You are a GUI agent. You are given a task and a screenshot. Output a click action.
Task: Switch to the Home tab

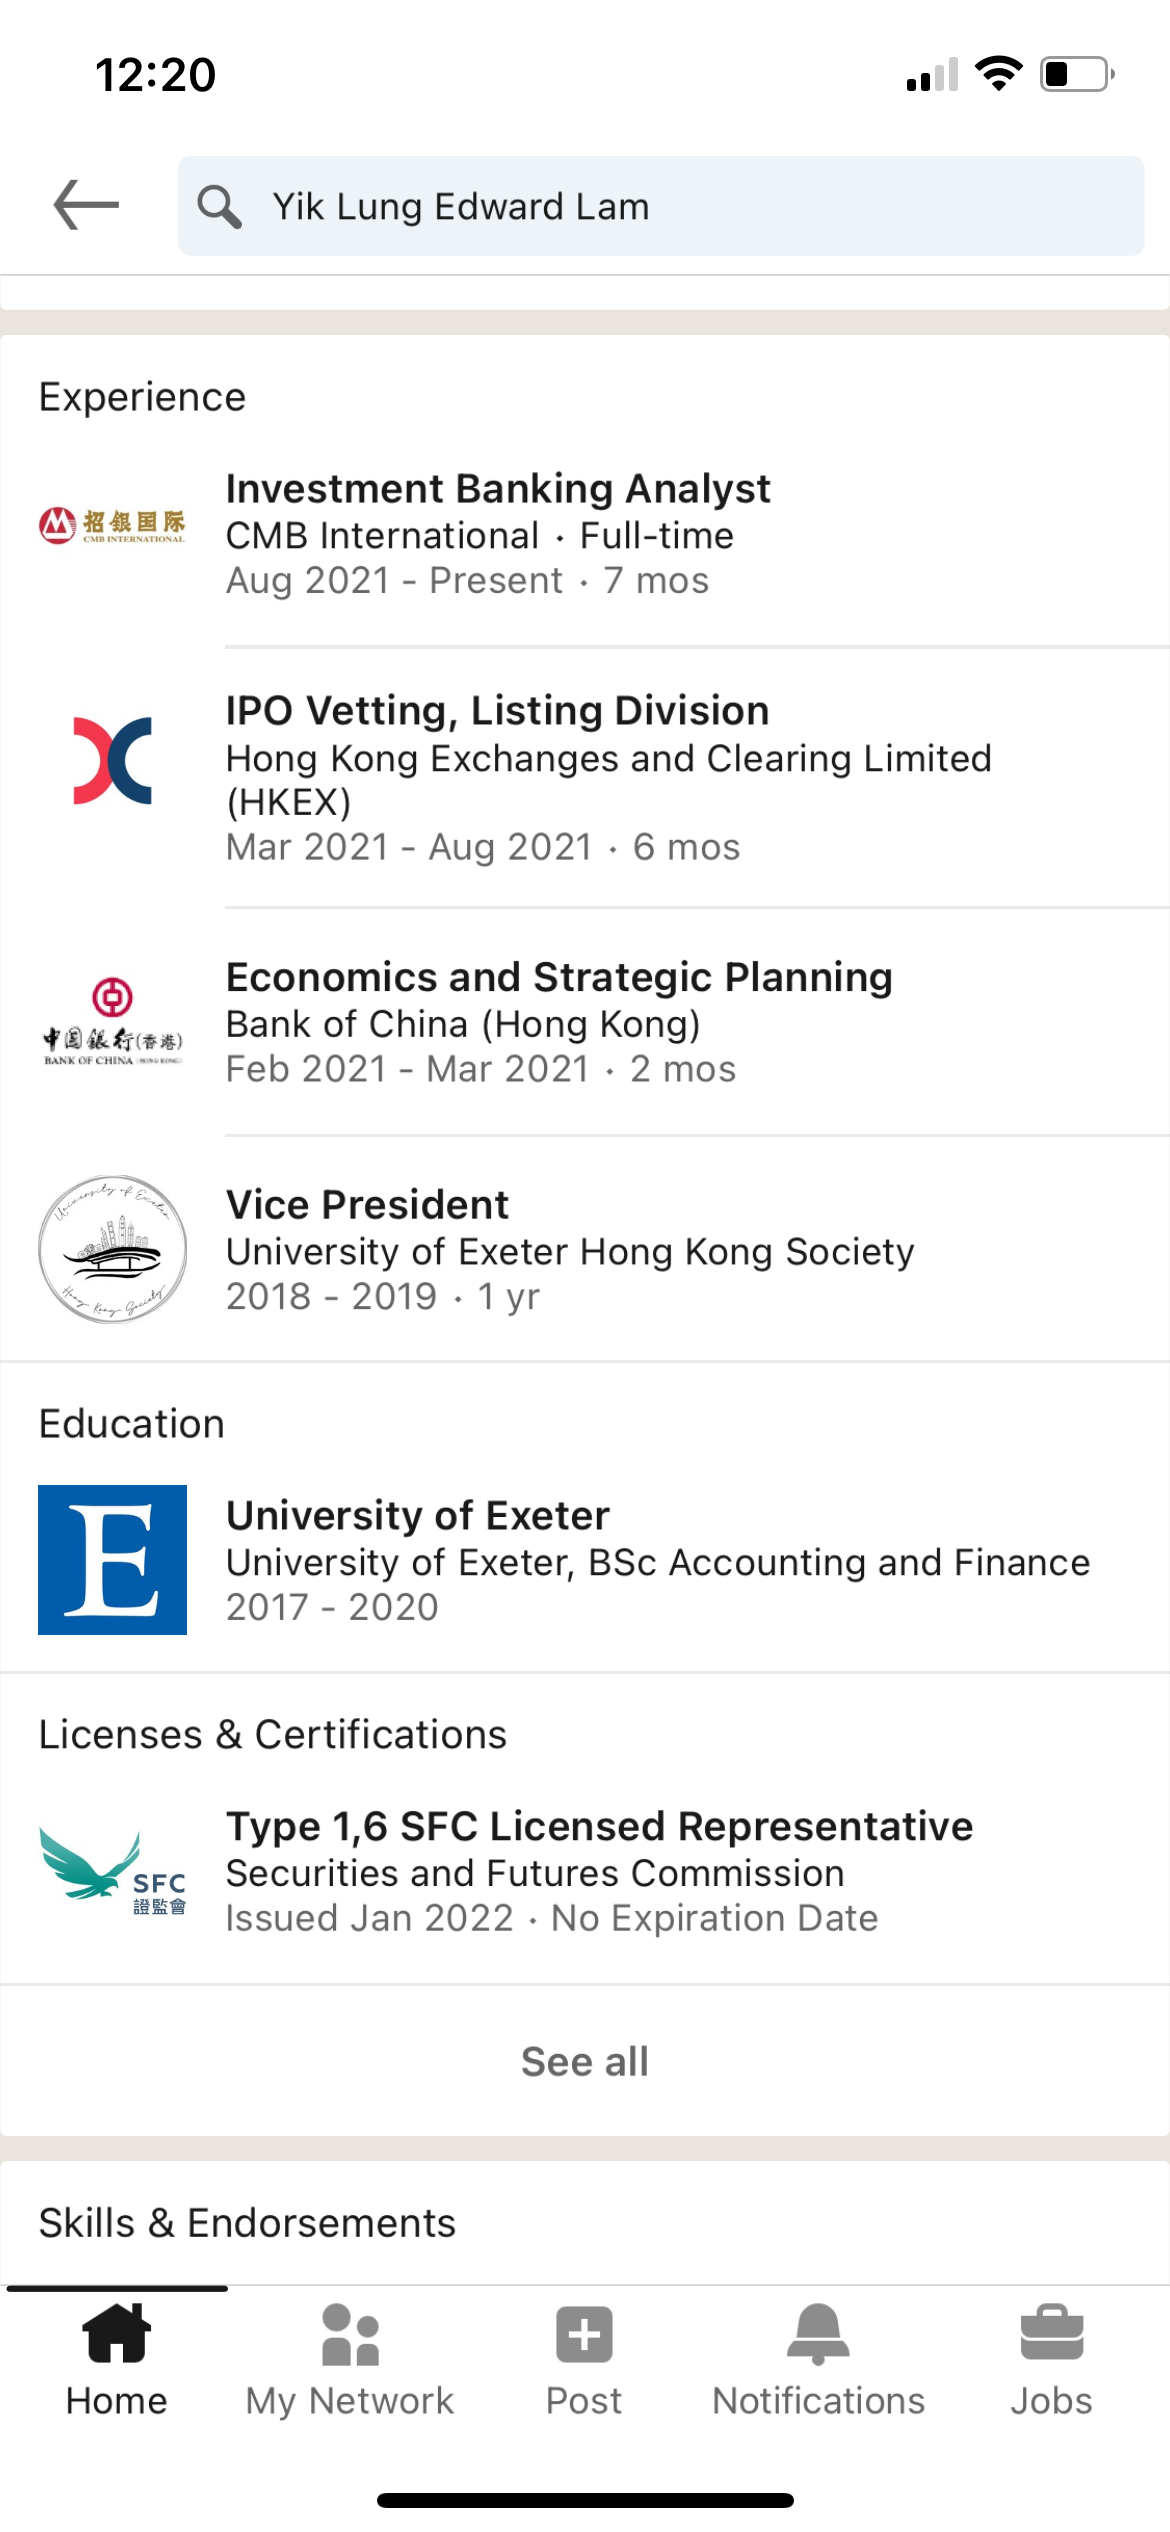pos(117,2357)
